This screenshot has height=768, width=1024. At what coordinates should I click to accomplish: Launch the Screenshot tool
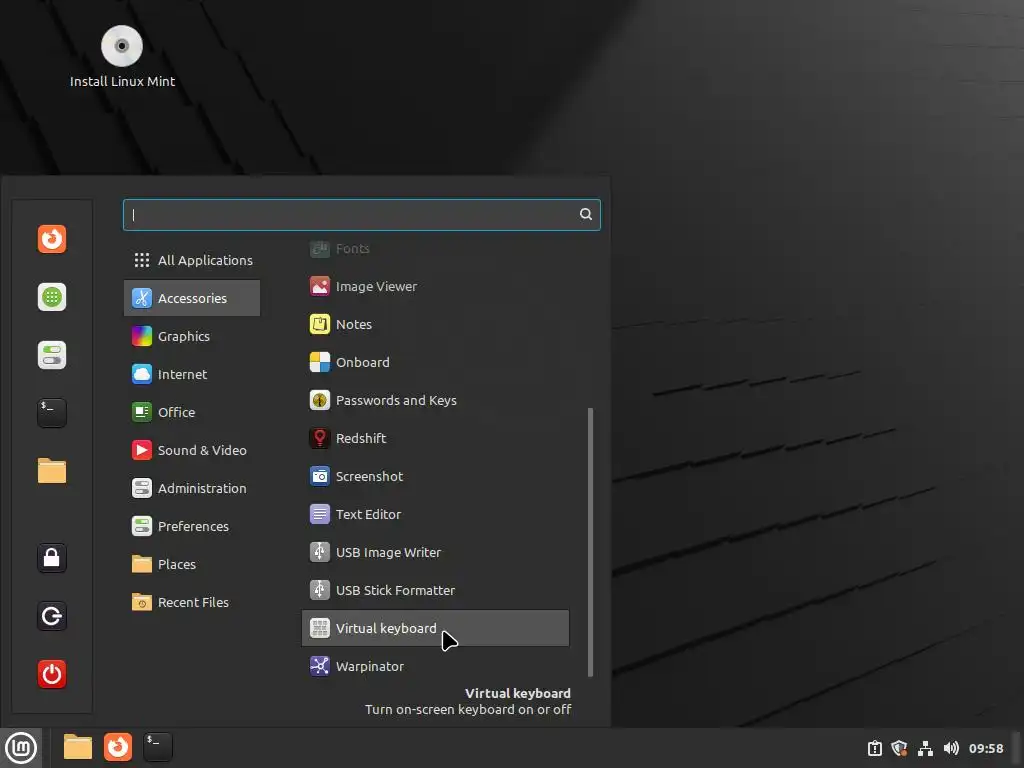[x=436, y=476]
